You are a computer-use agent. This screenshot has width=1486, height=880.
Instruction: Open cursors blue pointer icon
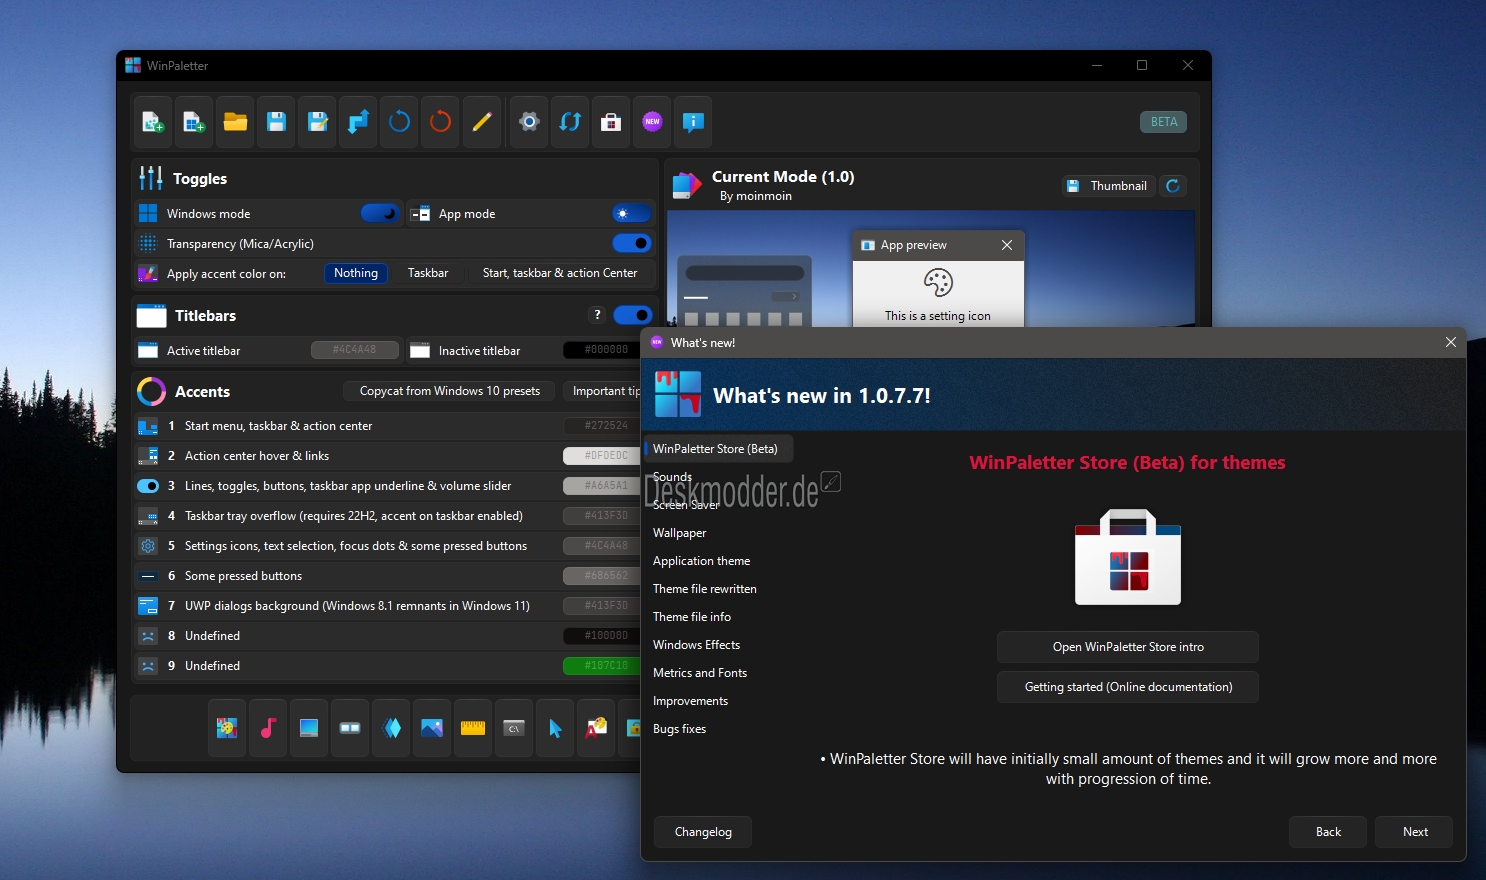555,728
